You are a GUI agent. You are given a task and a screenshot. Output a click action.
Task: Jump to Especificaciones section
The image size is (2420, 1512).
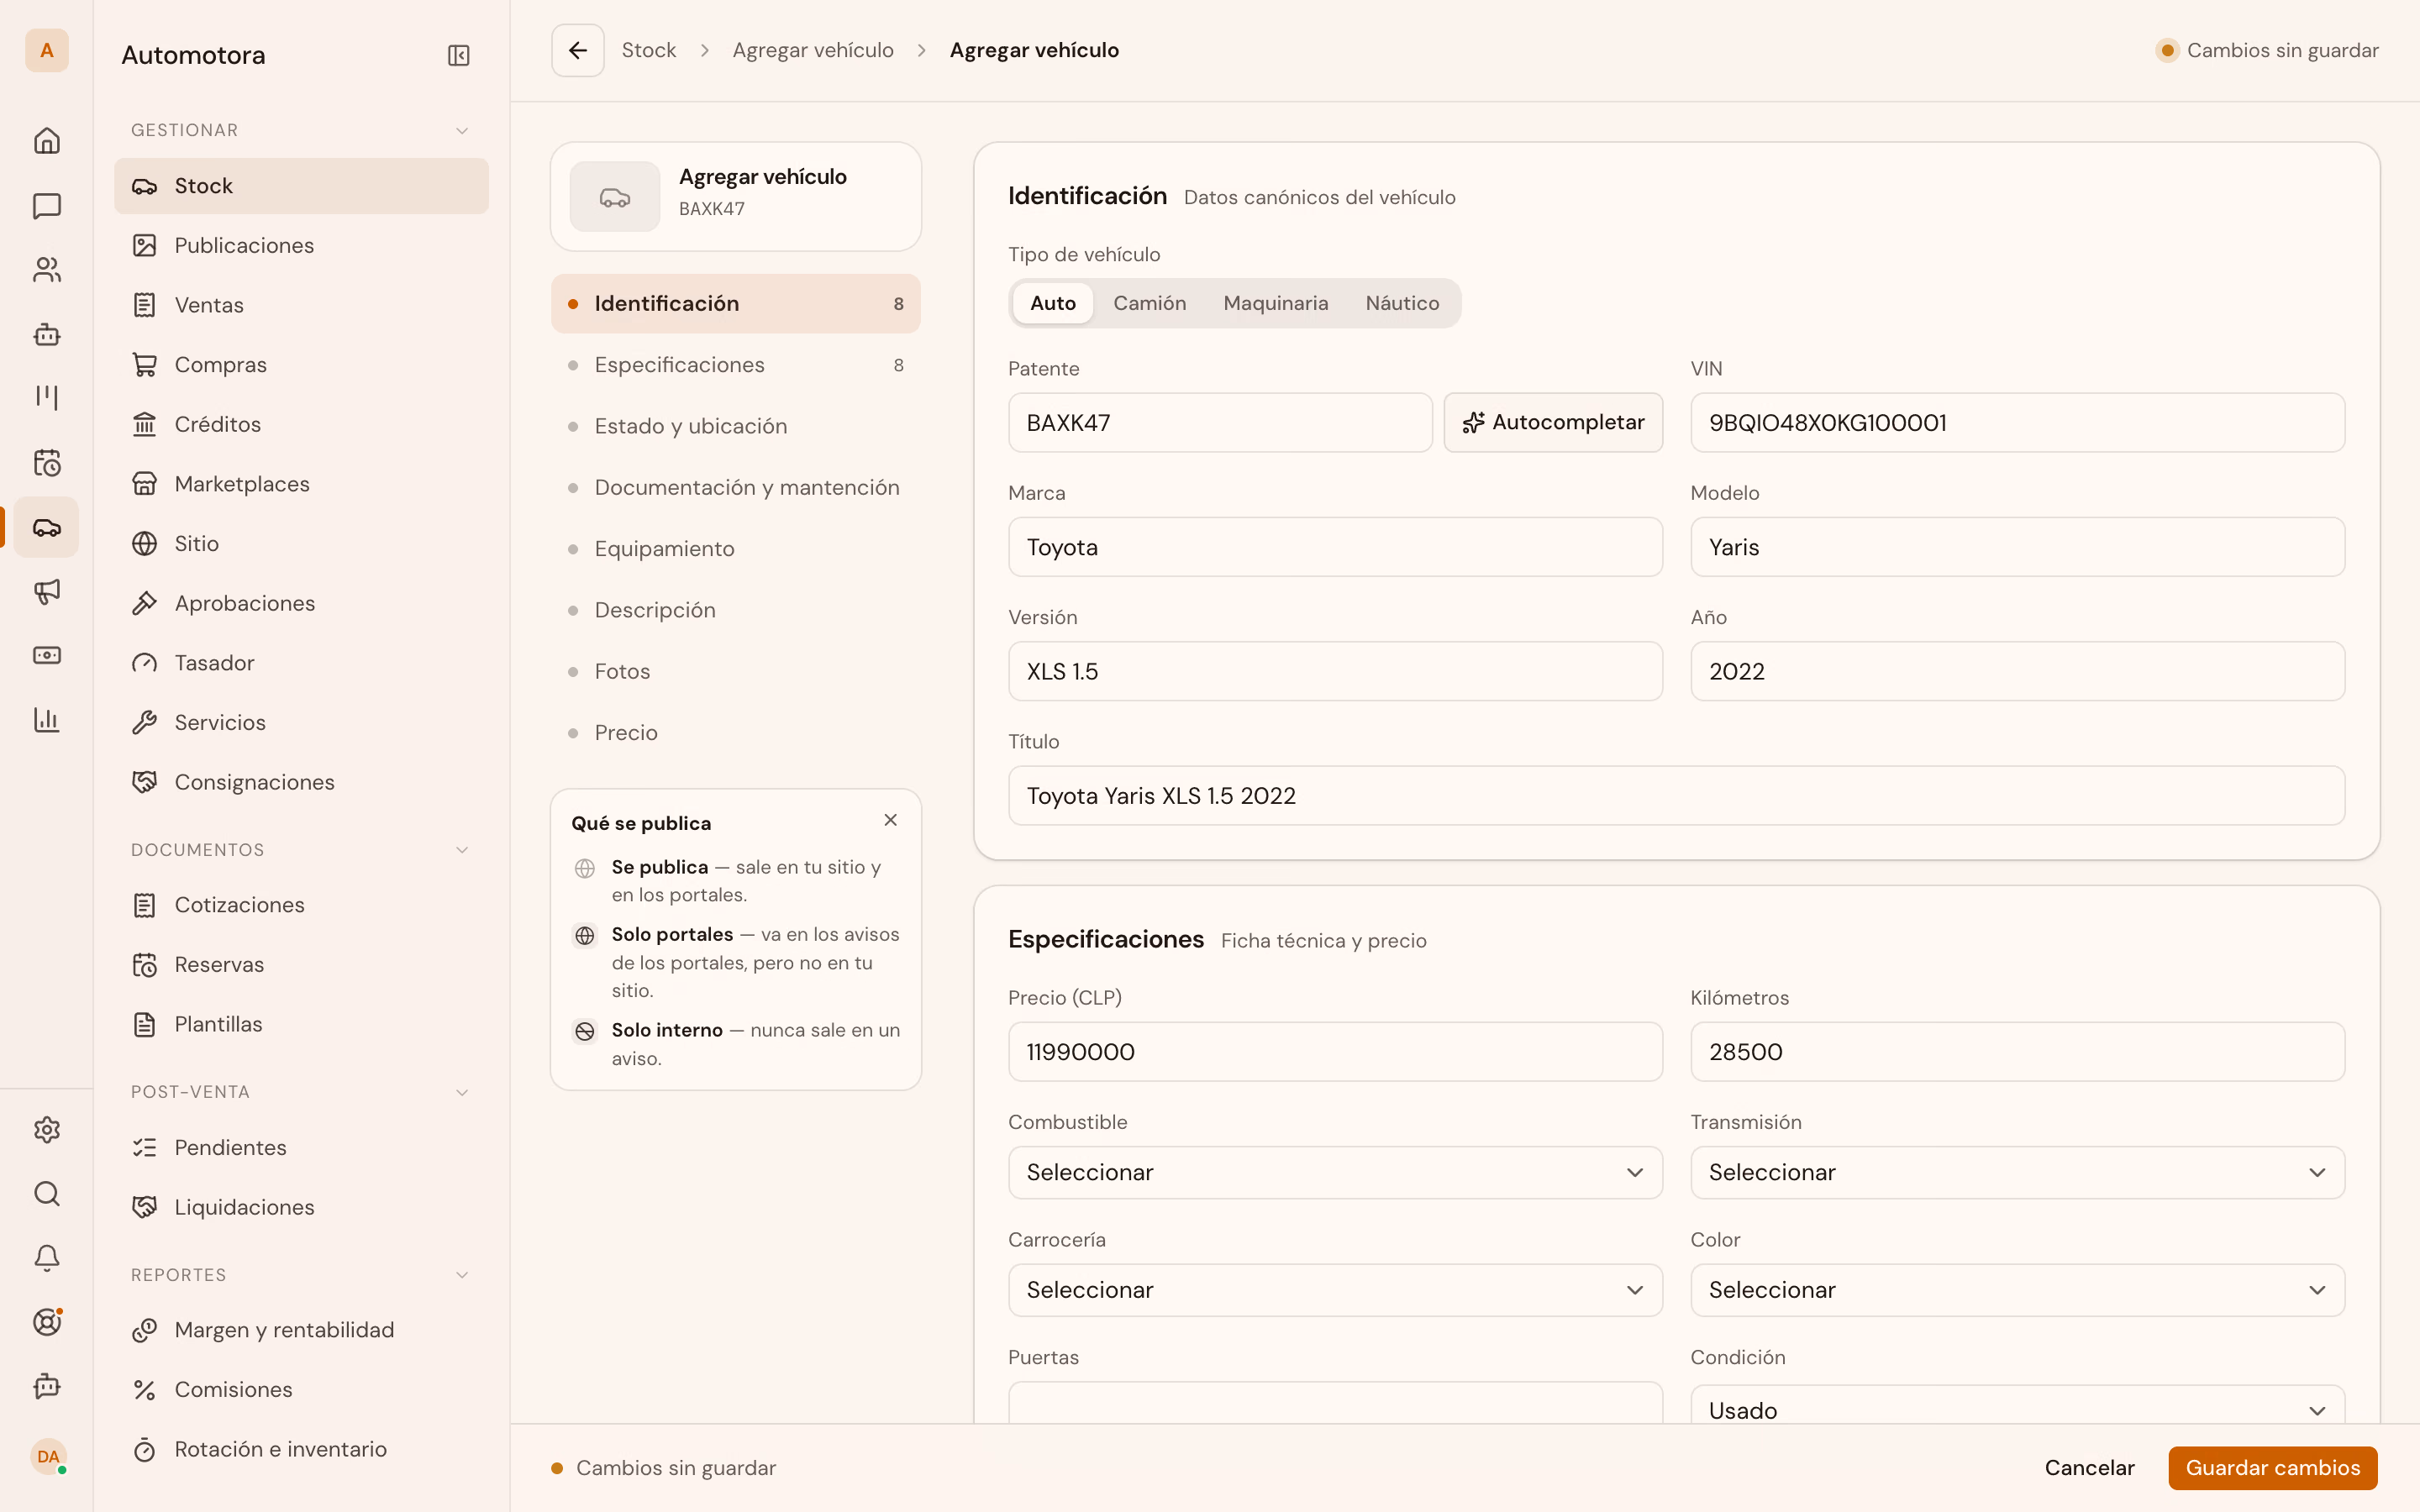pyautogui.click(x=735, y=365)
